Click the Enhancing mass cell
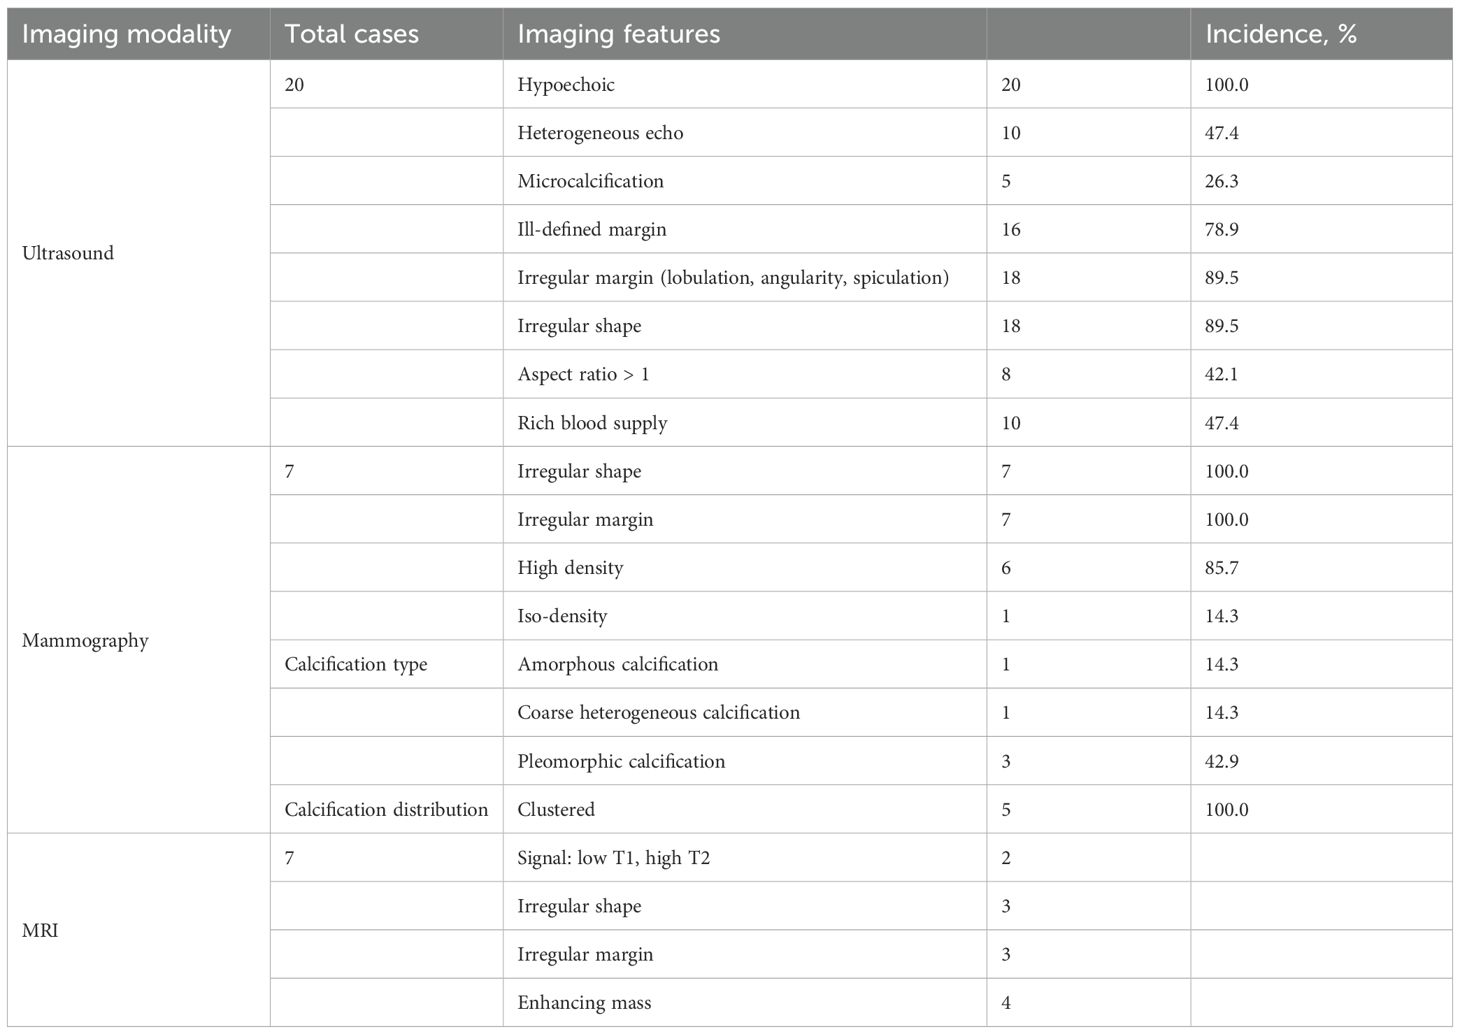 click(584, 1002)
